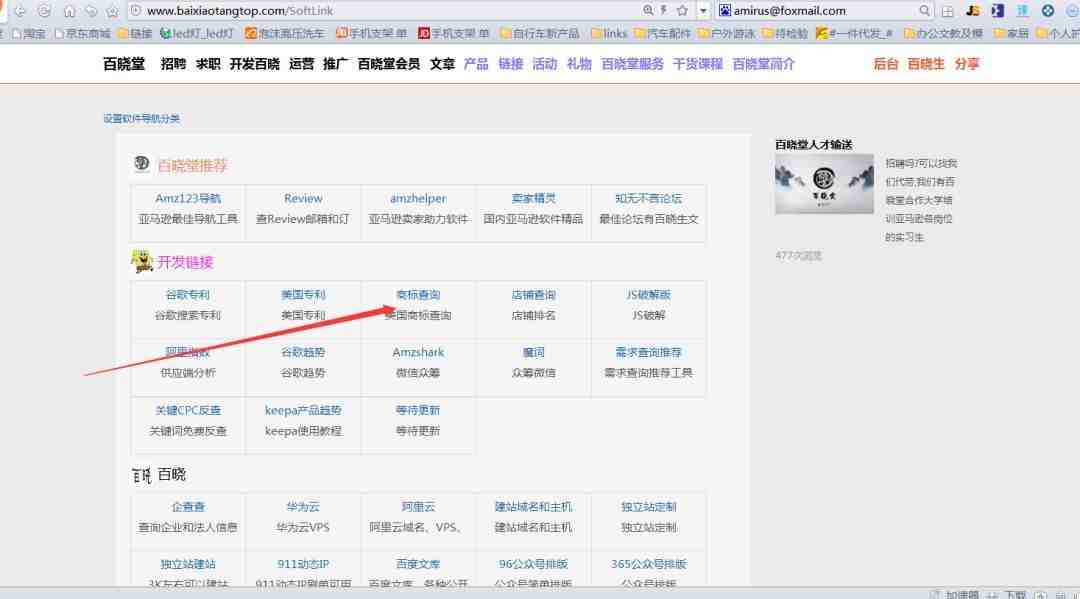Click the SpongeBob icon beside 开发链接
This screenshot has width=1080, height=599.
click(142, 262)
